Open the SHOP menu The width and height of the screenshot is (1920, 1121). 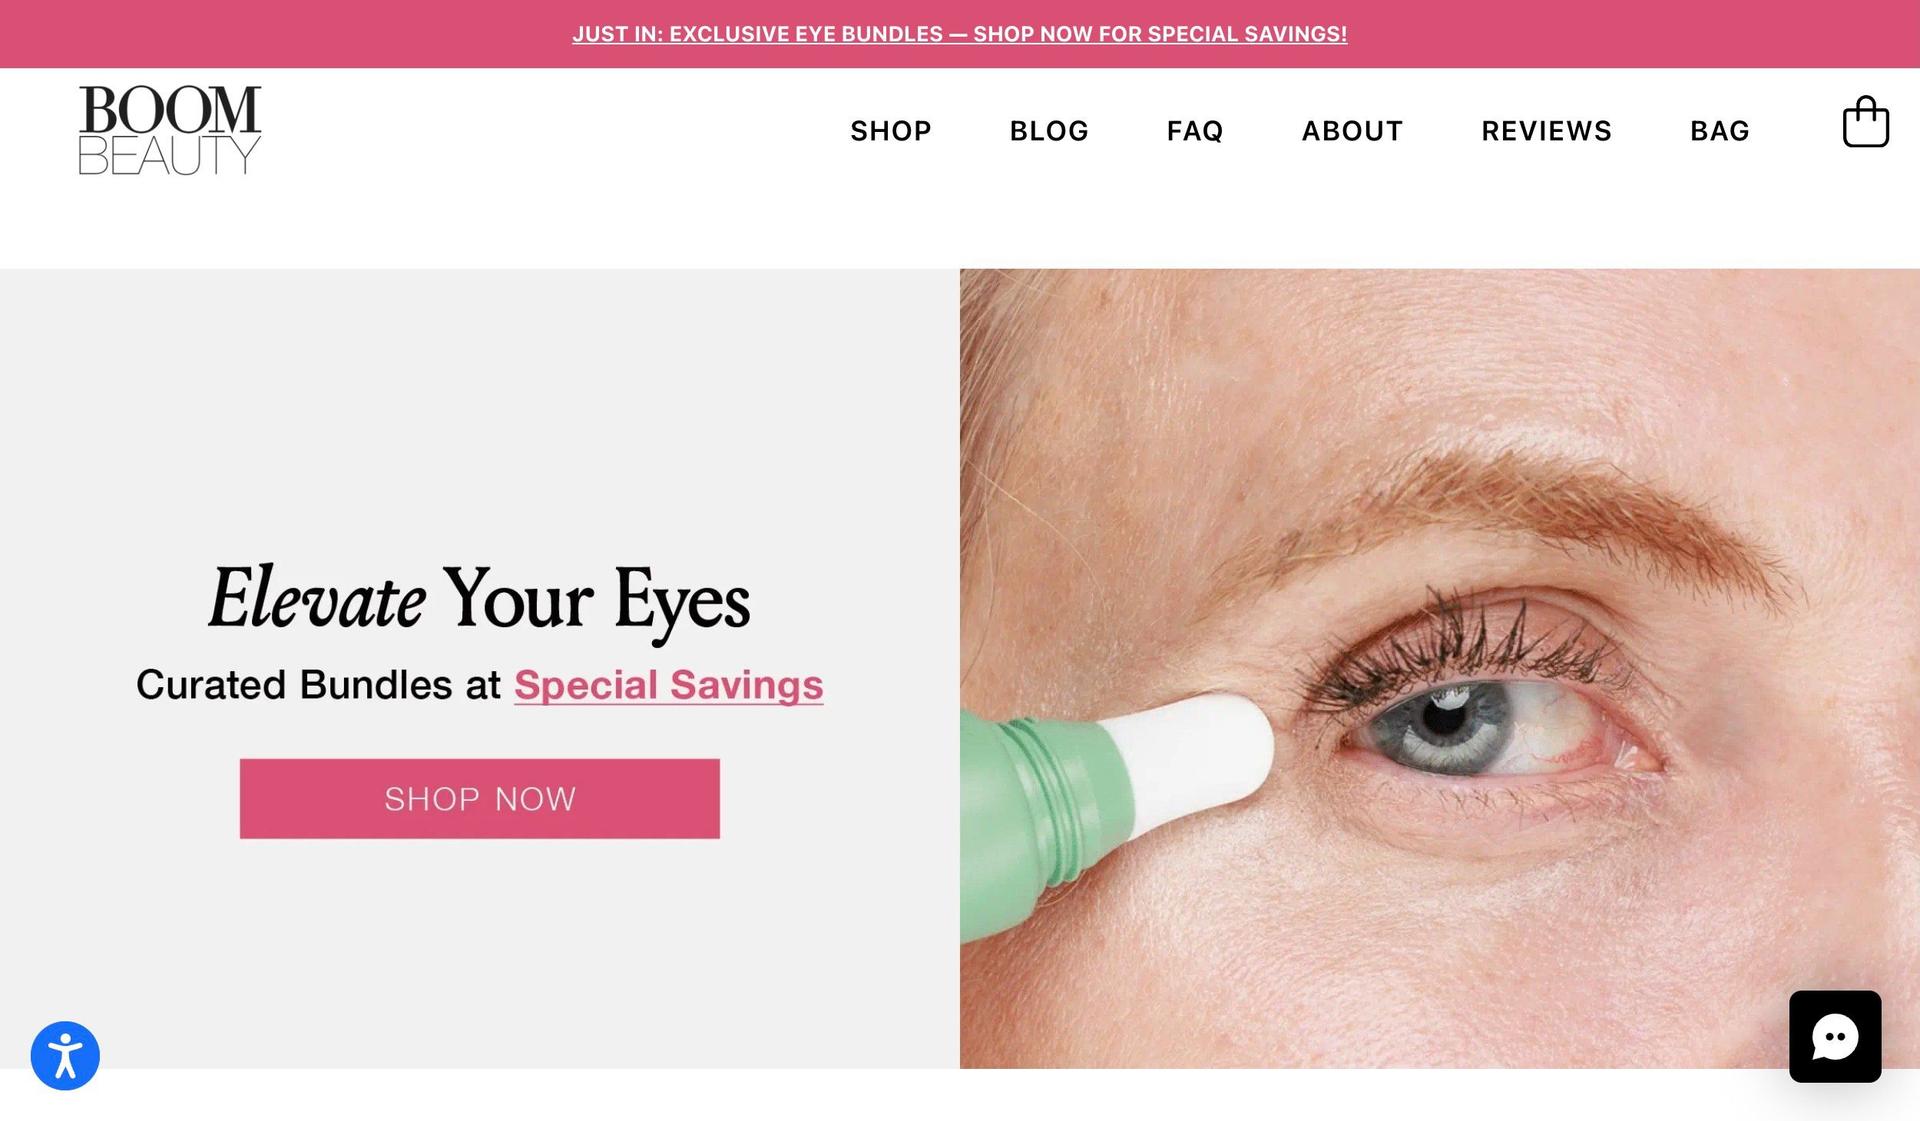click(x=891, y=131)
